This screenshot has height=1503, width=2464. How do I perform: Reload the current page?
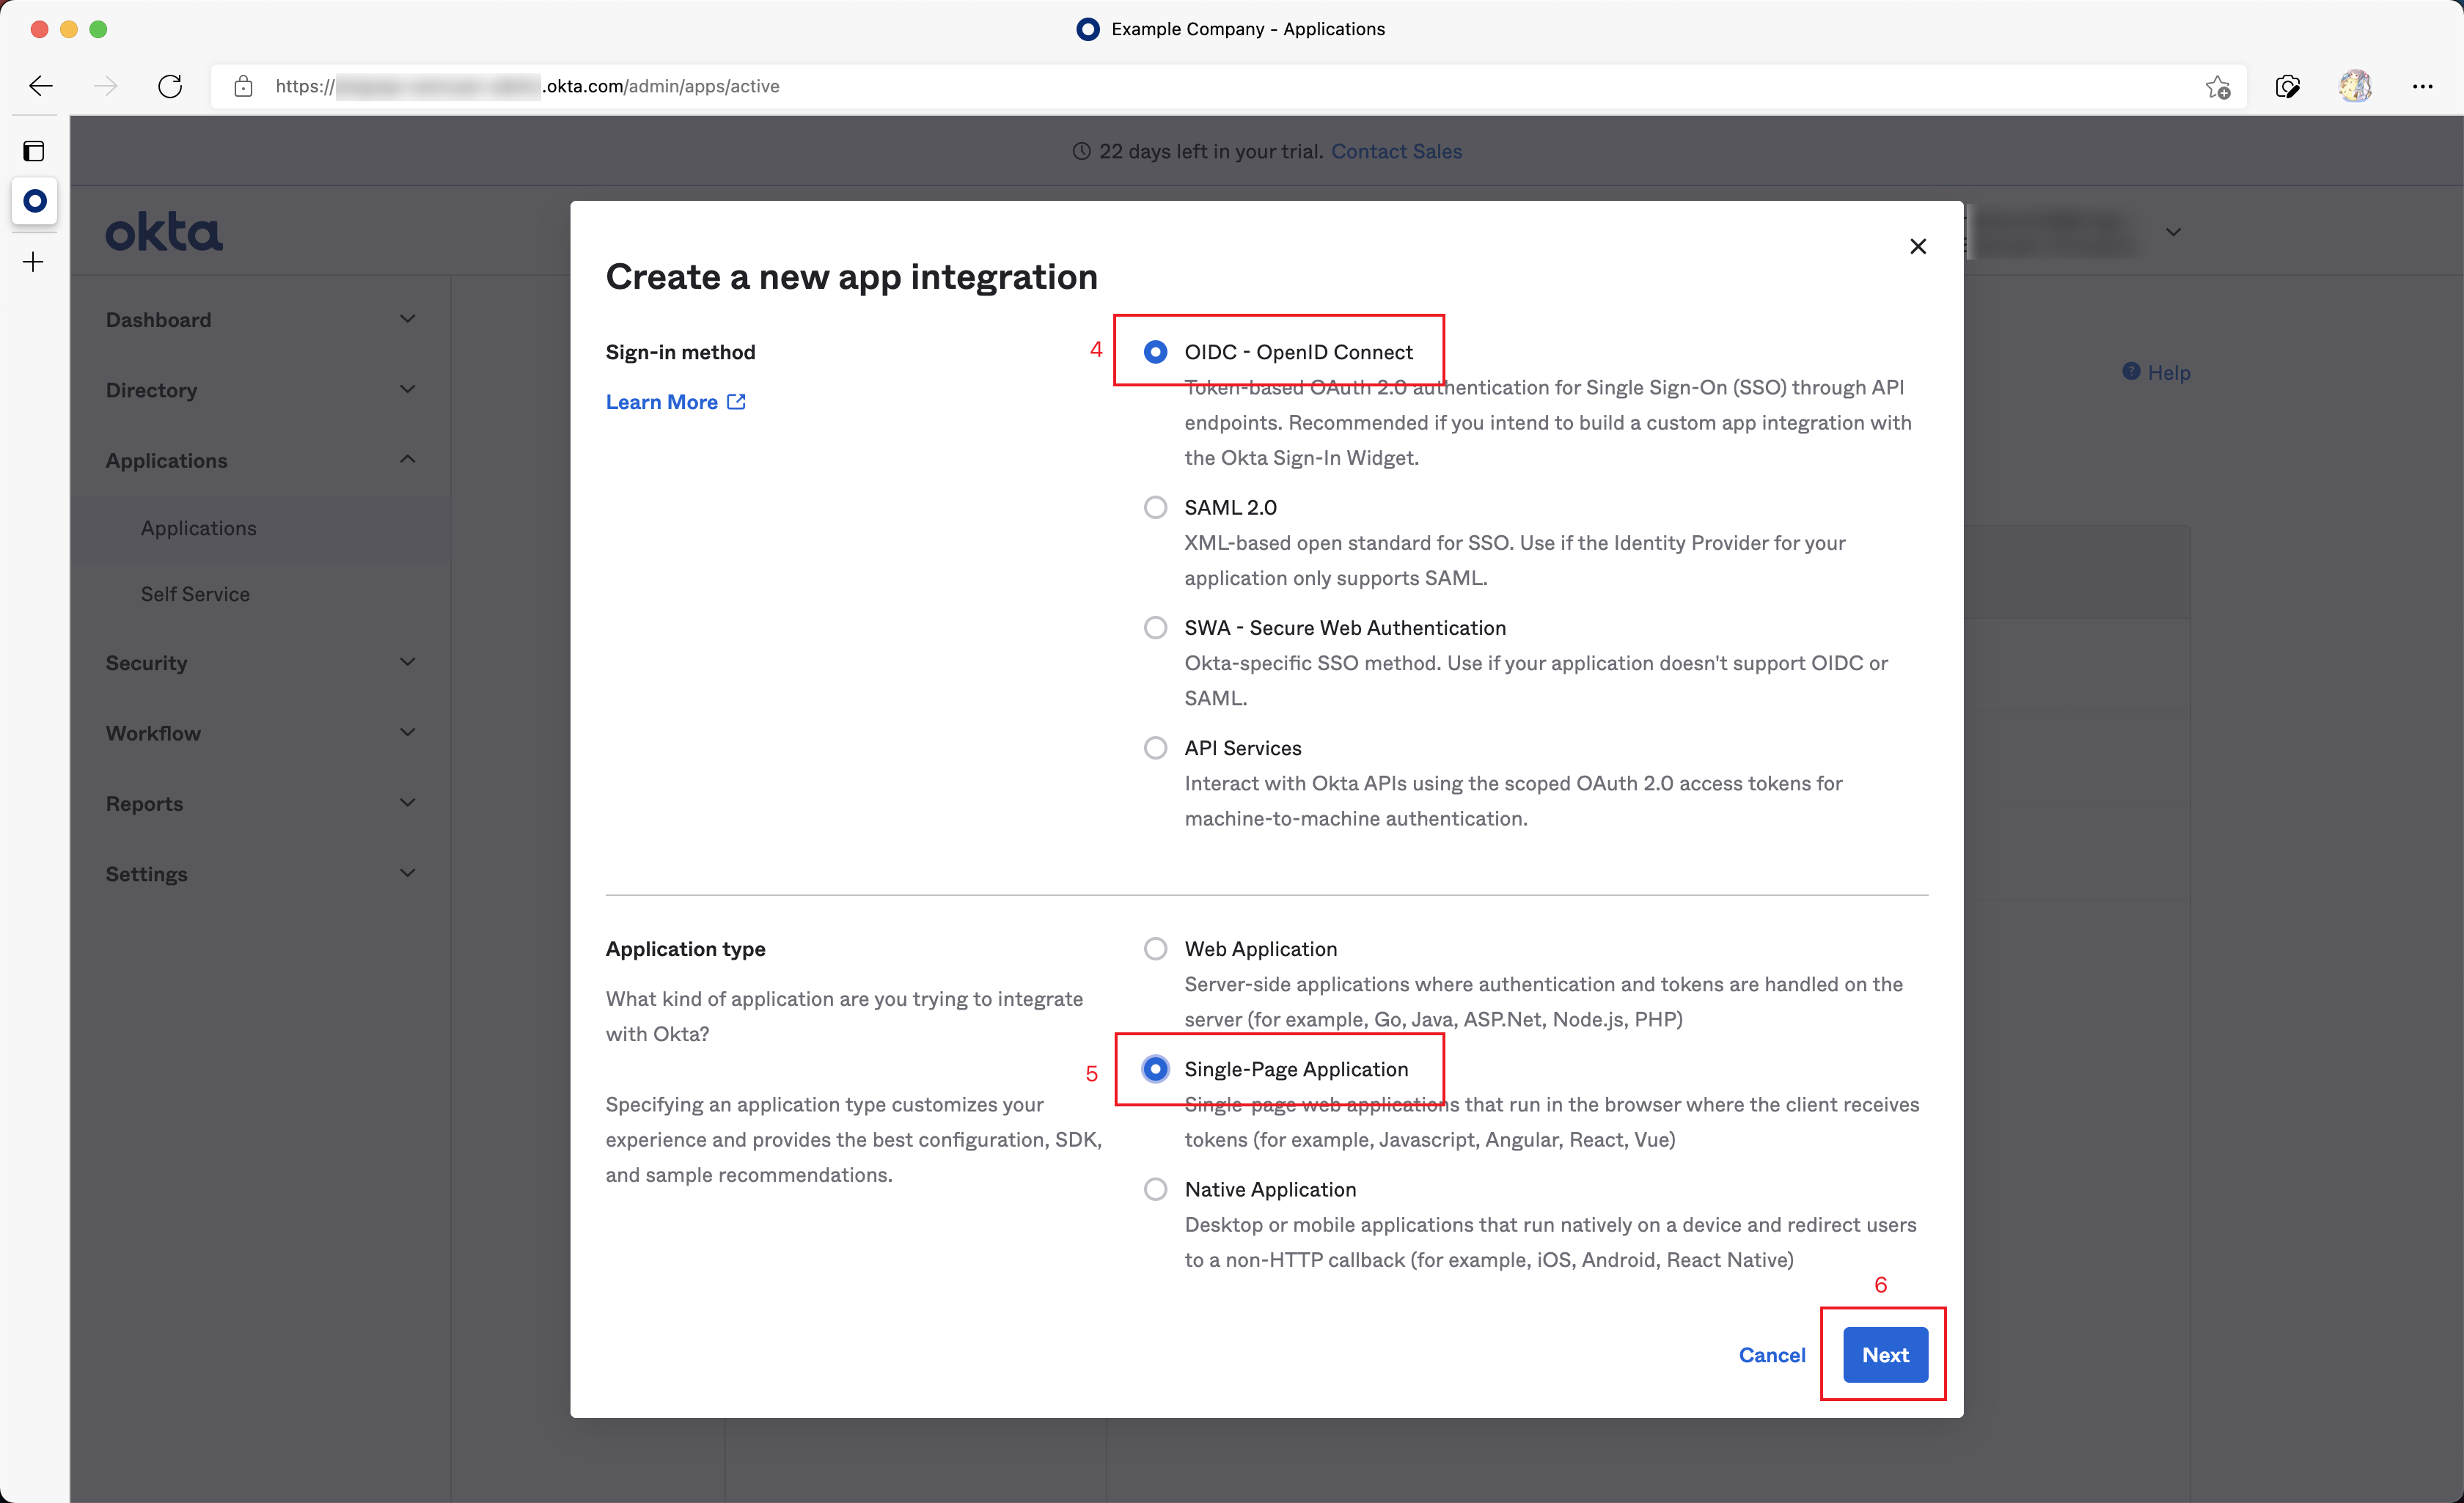tap(170, 86)
